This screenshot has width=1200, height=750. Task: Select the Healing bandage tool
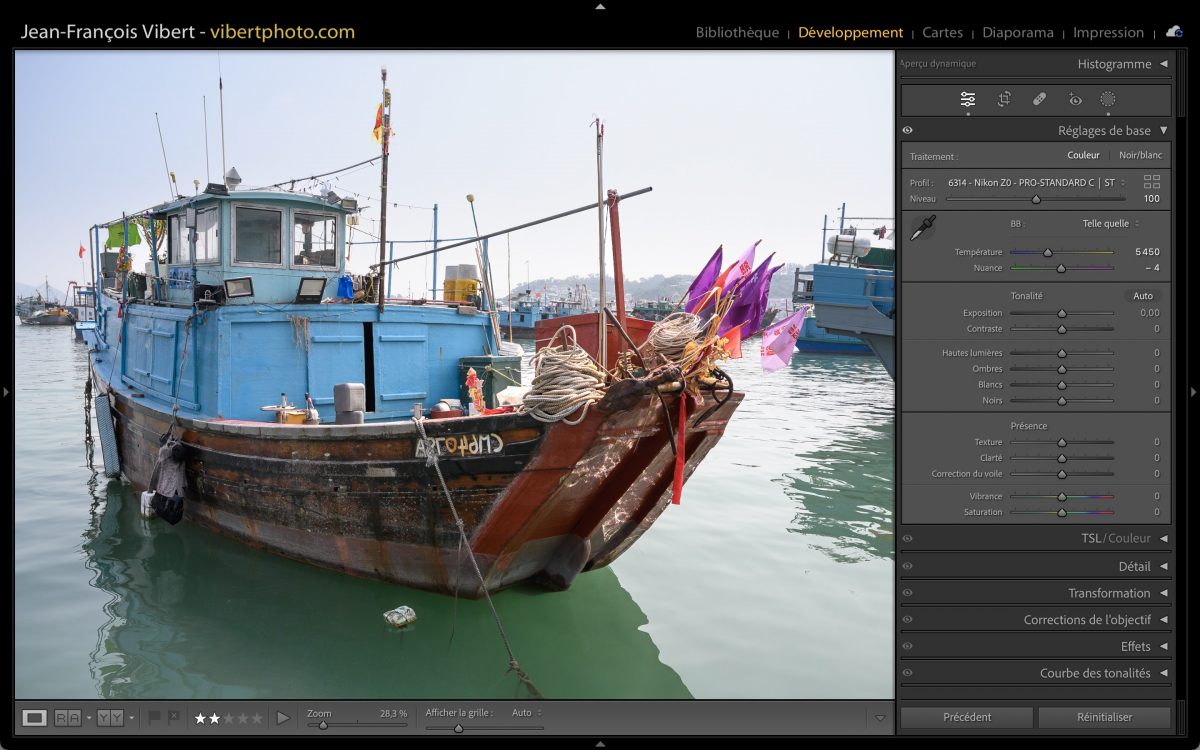pyautogui.click(x=1039, y=99)
